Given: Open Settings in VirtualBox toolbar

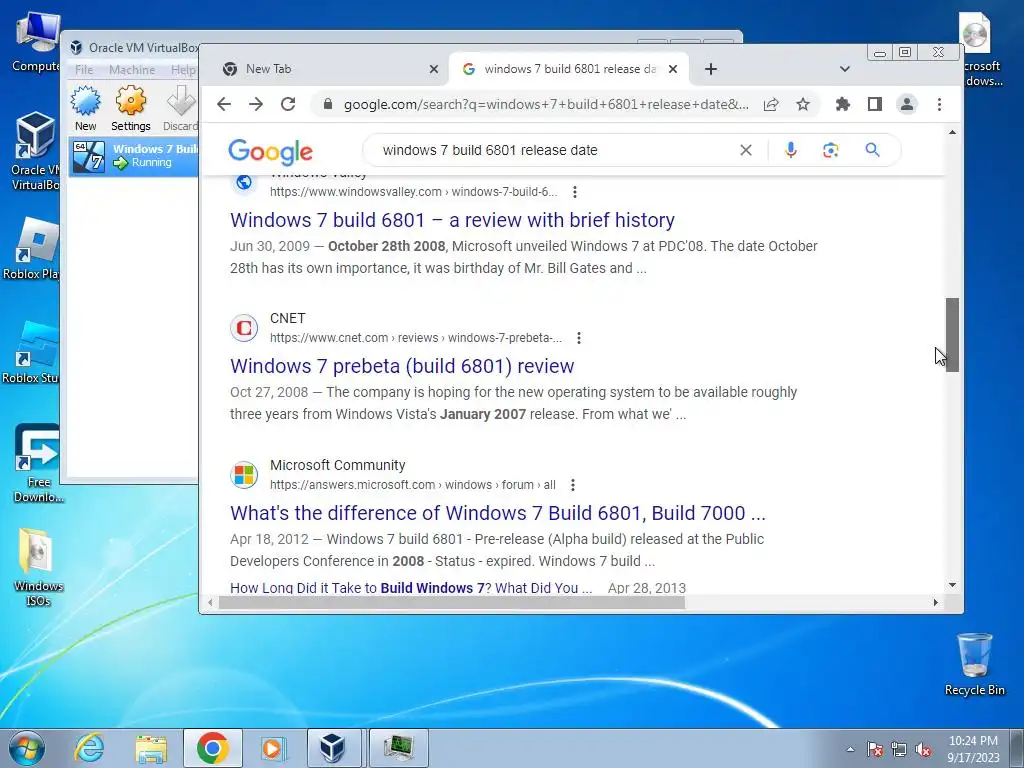Looking at the screenshot, I should pyautogui.click(x=131, y=108).
